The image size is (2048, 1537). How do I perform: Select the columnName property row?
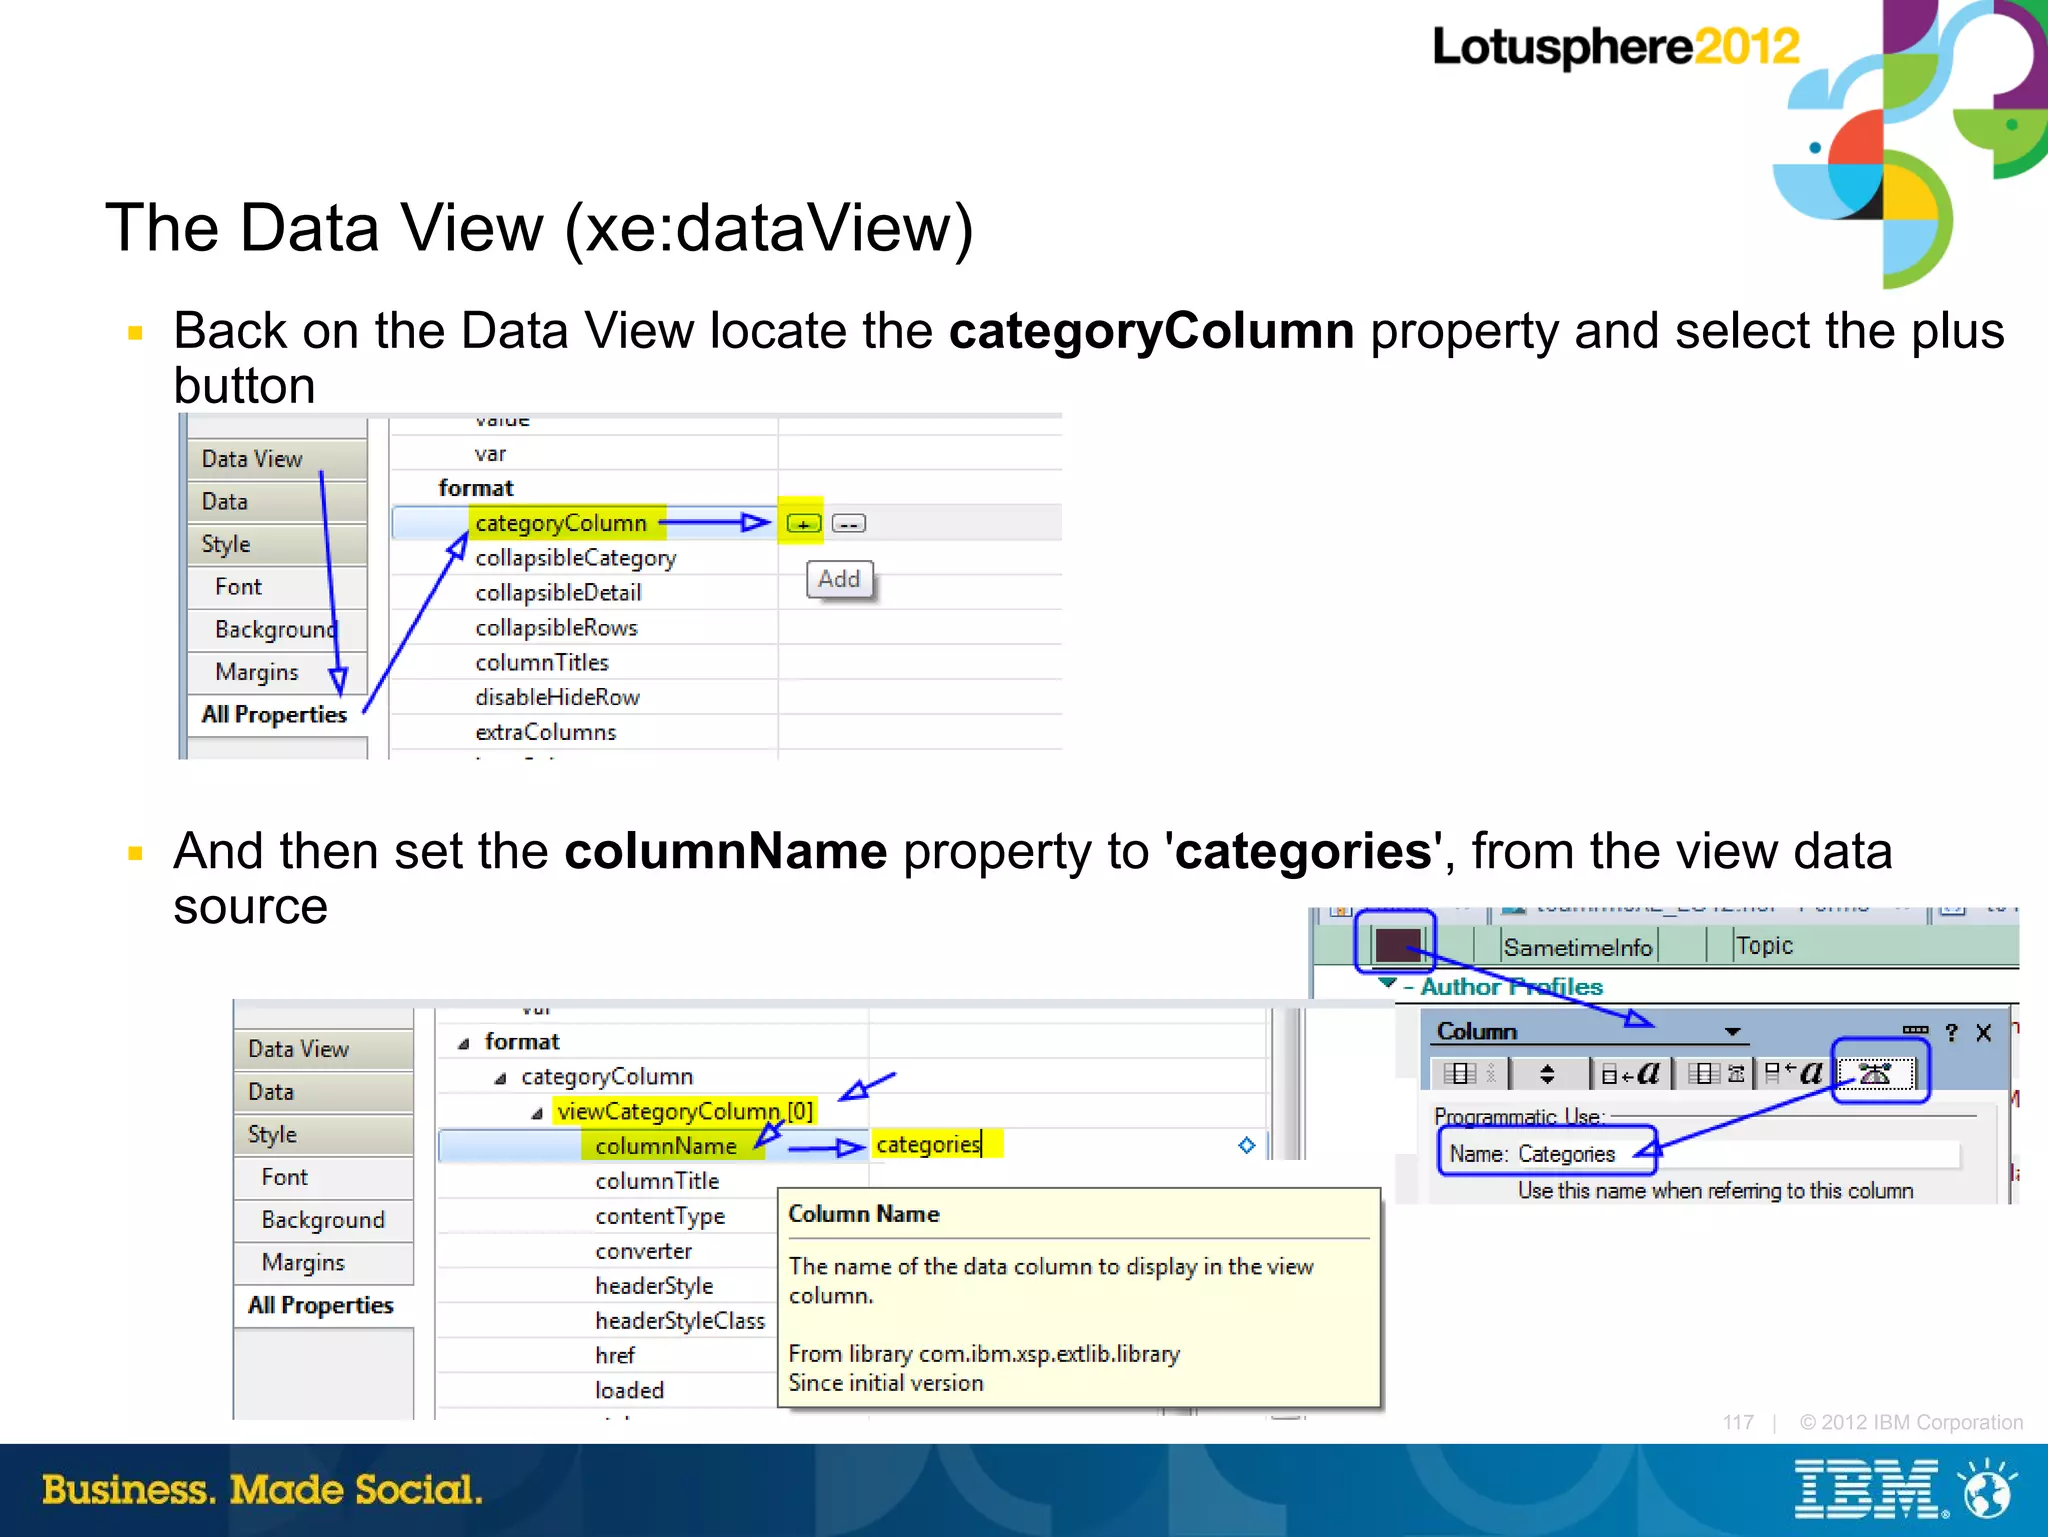pos(665,1146)
